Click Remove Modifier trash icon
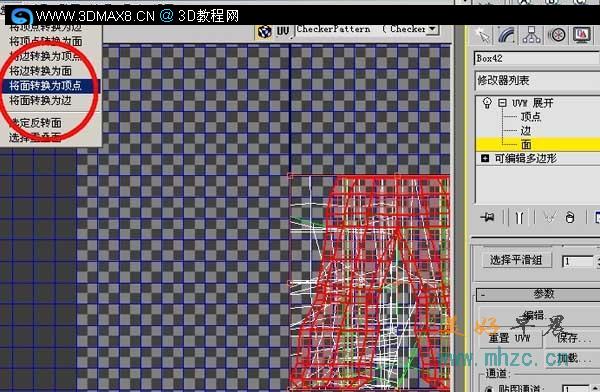600x392 pixels. click(x=570, y=217)
